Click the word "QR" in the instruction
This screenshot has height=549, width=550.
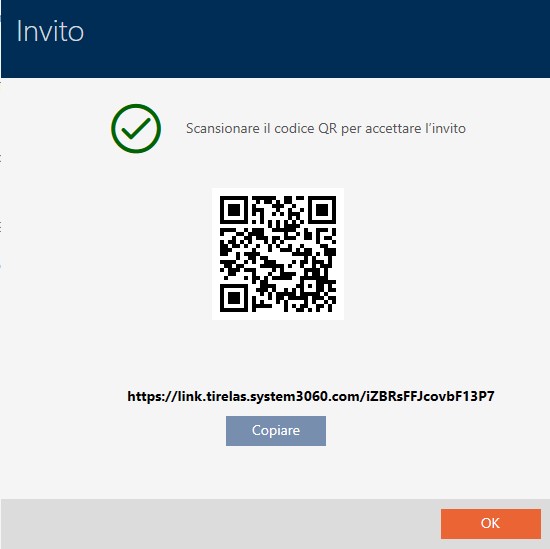click(328, 128)
